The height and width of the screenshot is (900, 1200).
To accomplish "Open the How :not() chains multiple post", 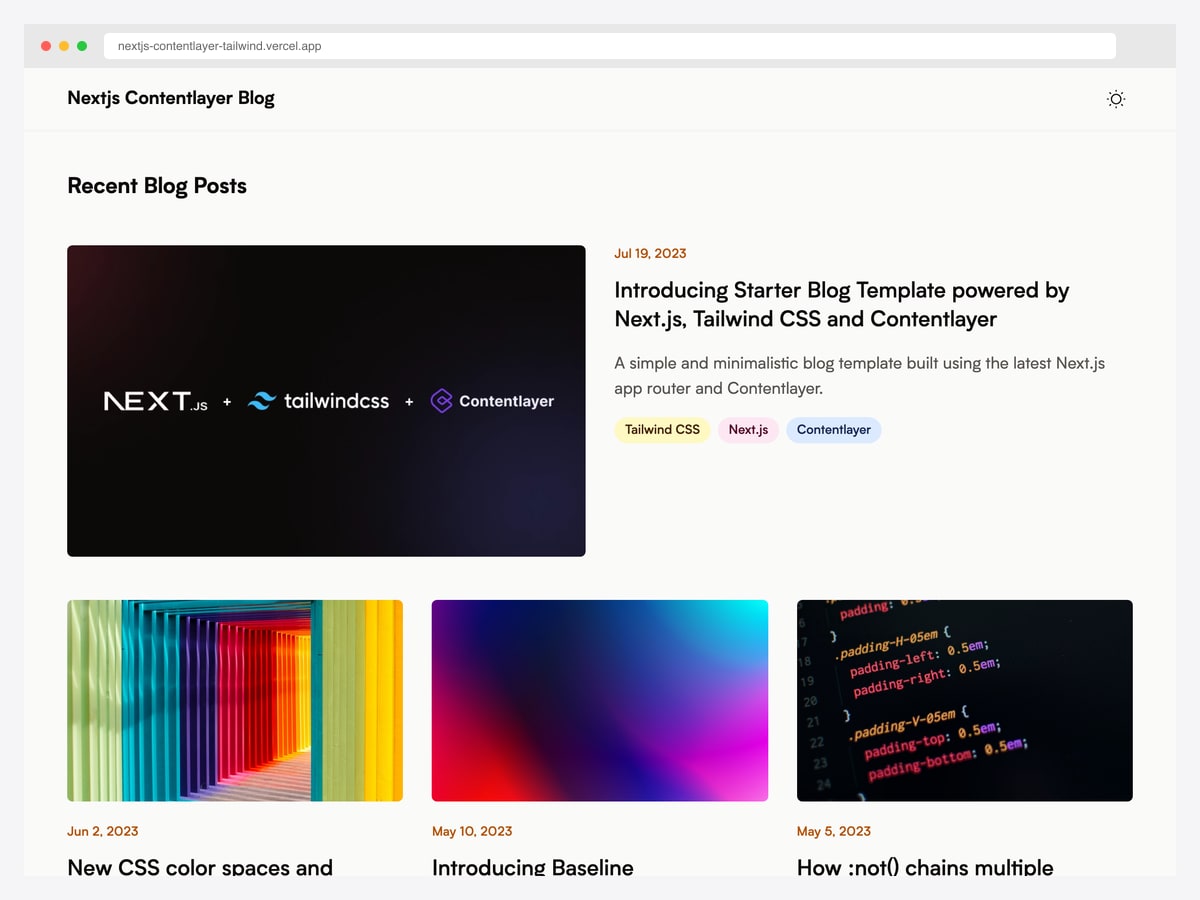I will [x=925, y=866].
